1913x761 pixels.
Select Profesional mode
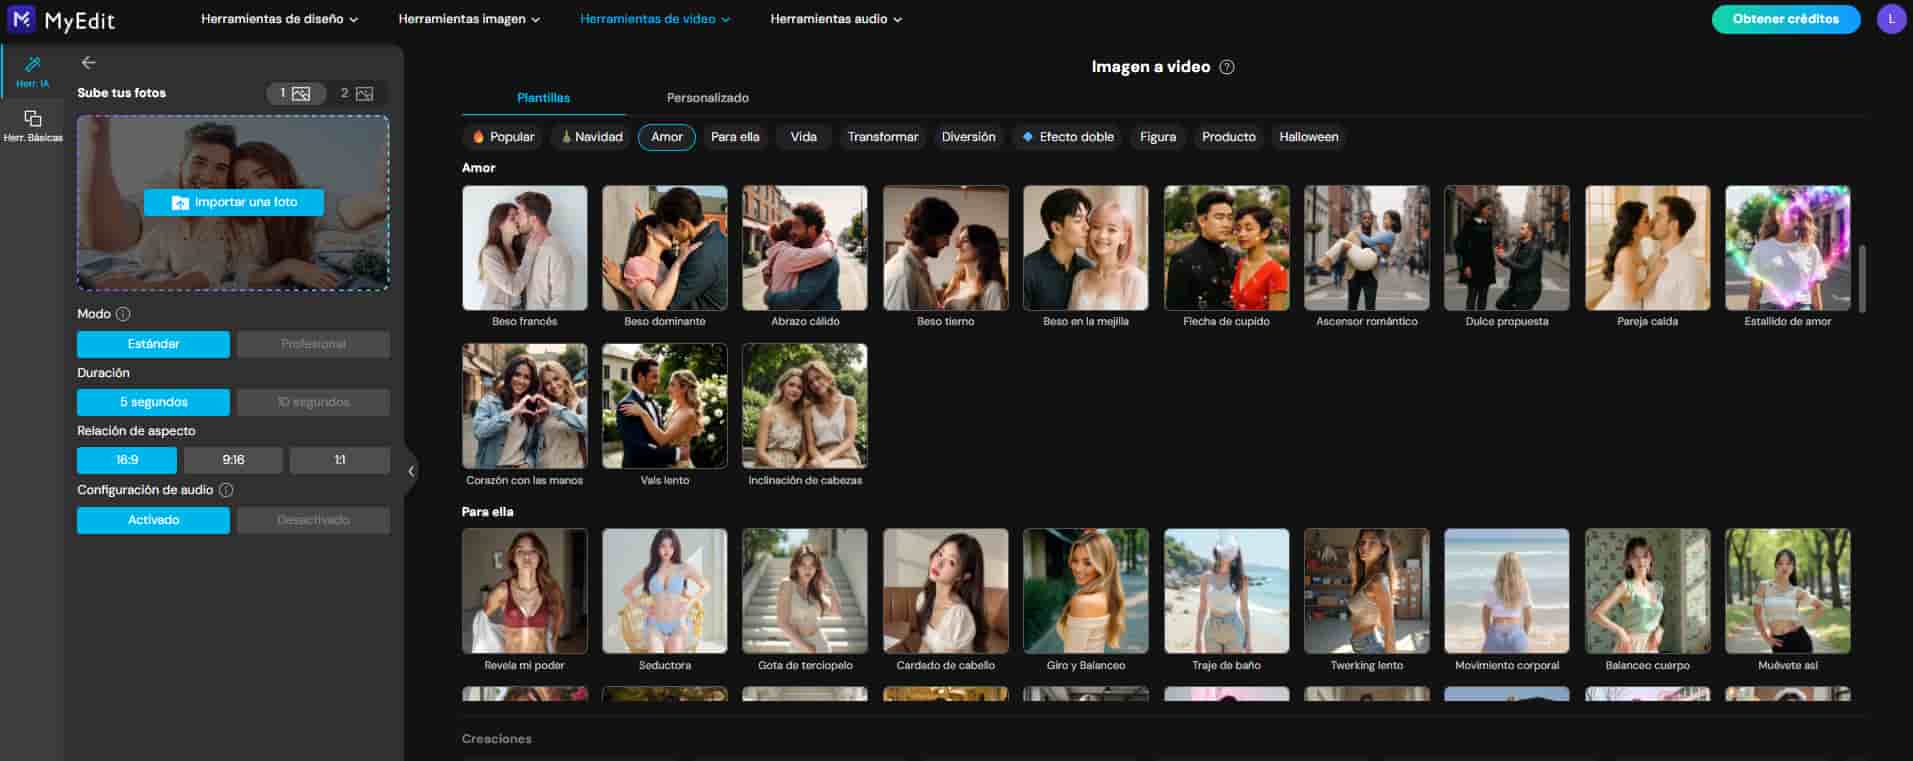click(314, 344)
